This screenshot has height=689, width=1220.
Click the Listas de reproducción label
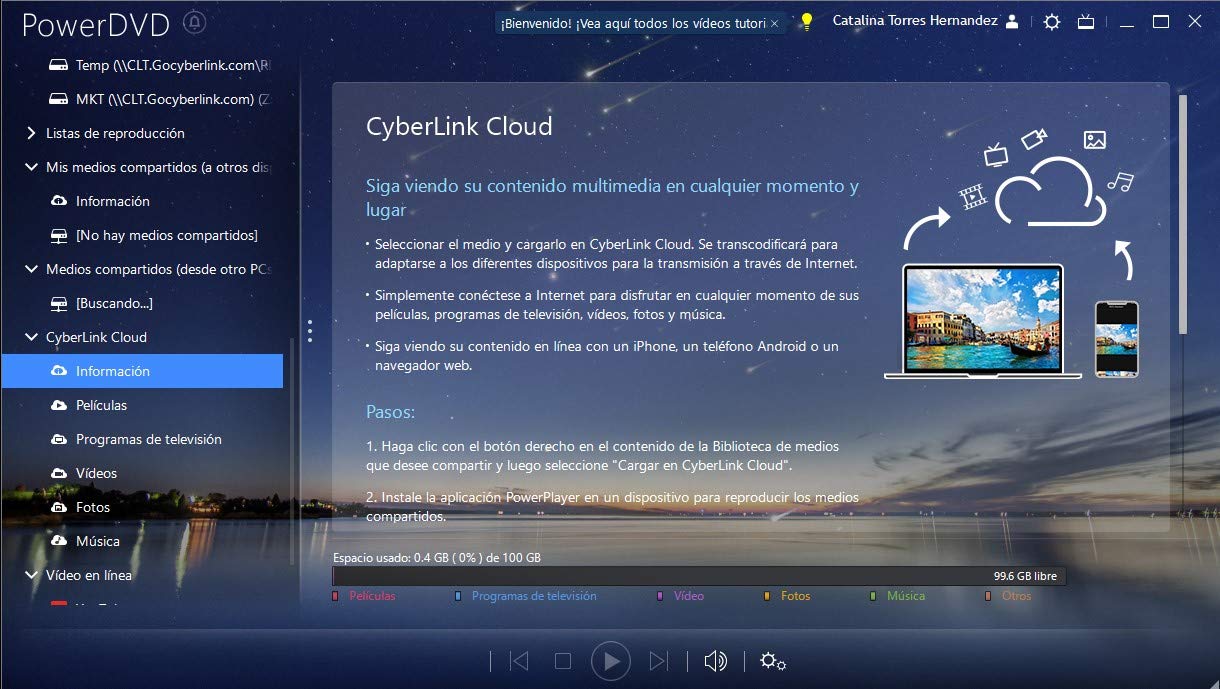[x=115, y=133]
